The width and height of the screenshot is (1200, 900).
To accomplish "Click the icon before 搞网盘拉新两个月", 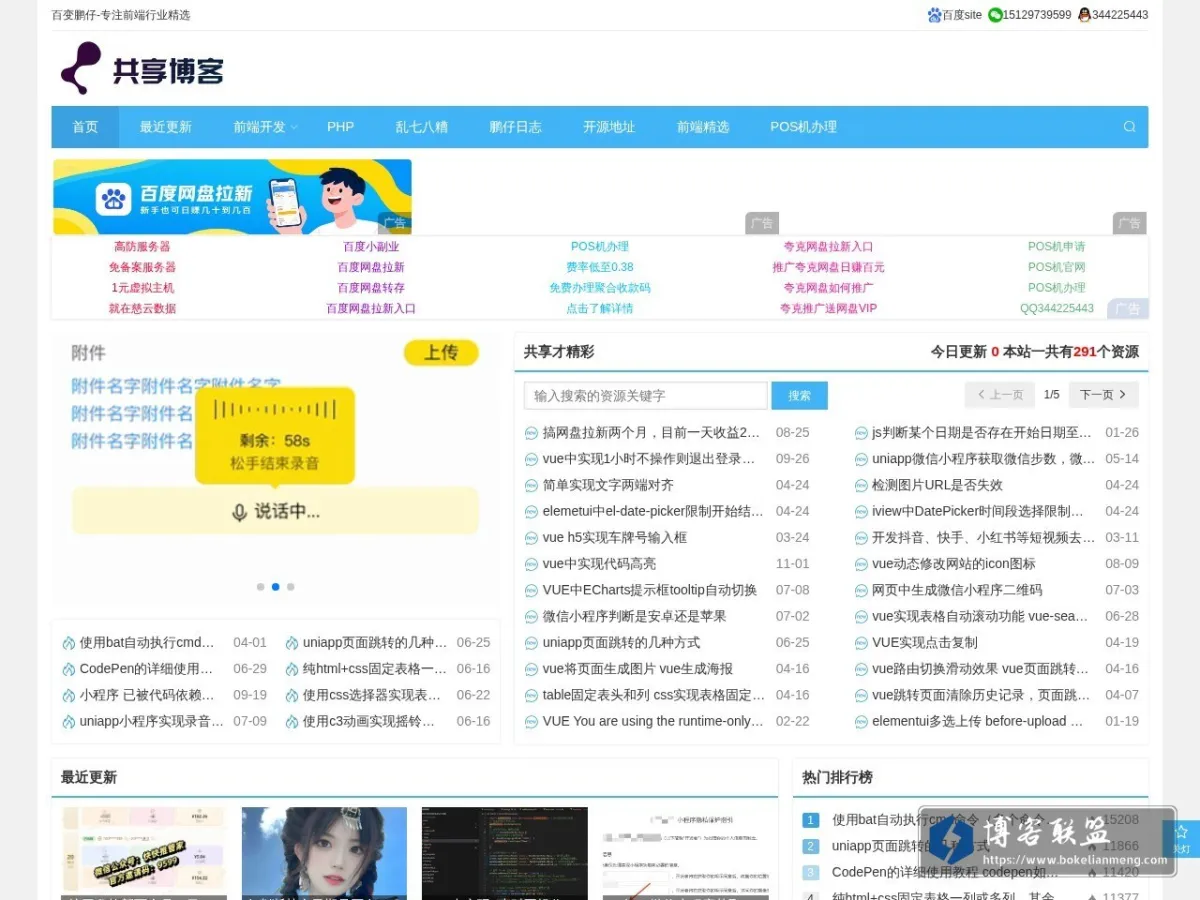I will 532,433.
